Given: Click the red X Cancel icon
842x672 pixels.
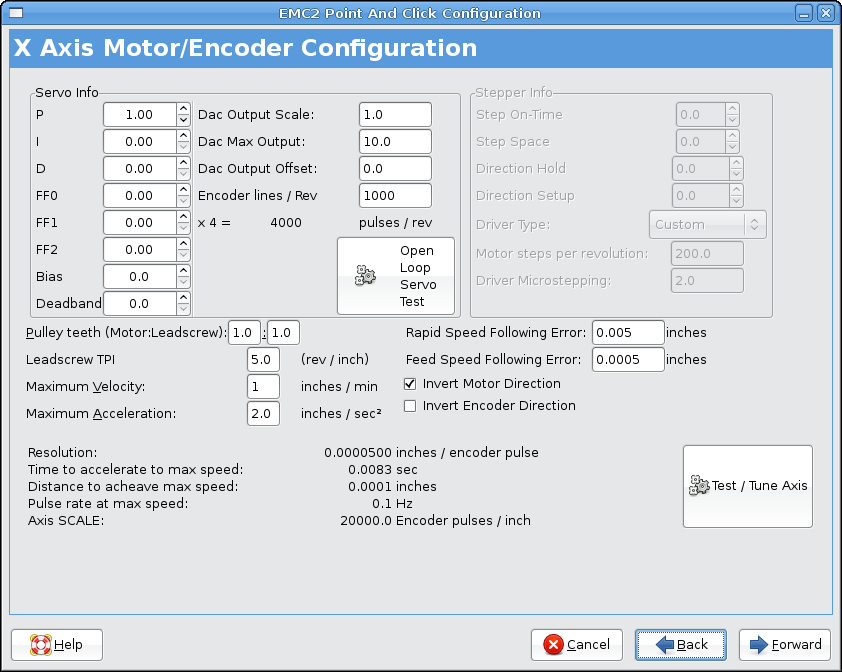Looking at the screenshot, I should pos(553,645).
